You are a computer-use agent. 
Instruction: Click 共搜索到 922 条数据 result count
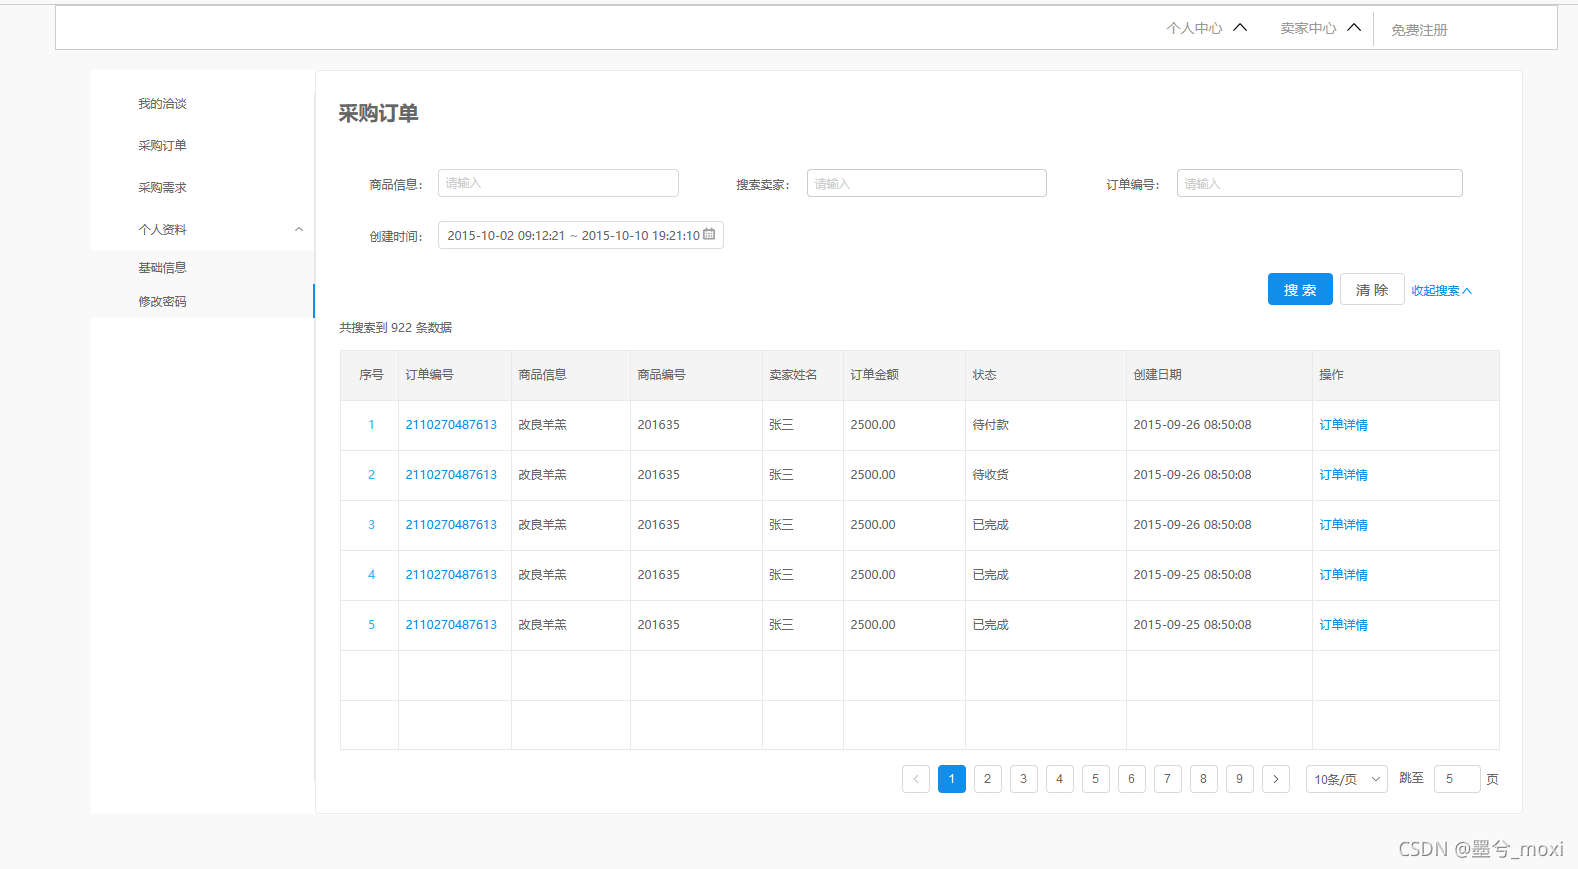(395, 328)
